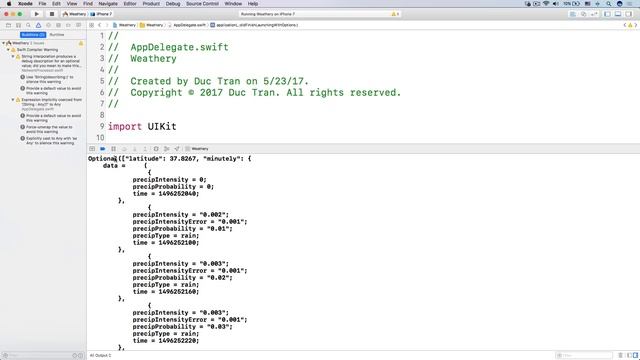Switch to Standard editor mode

point(573,14)
